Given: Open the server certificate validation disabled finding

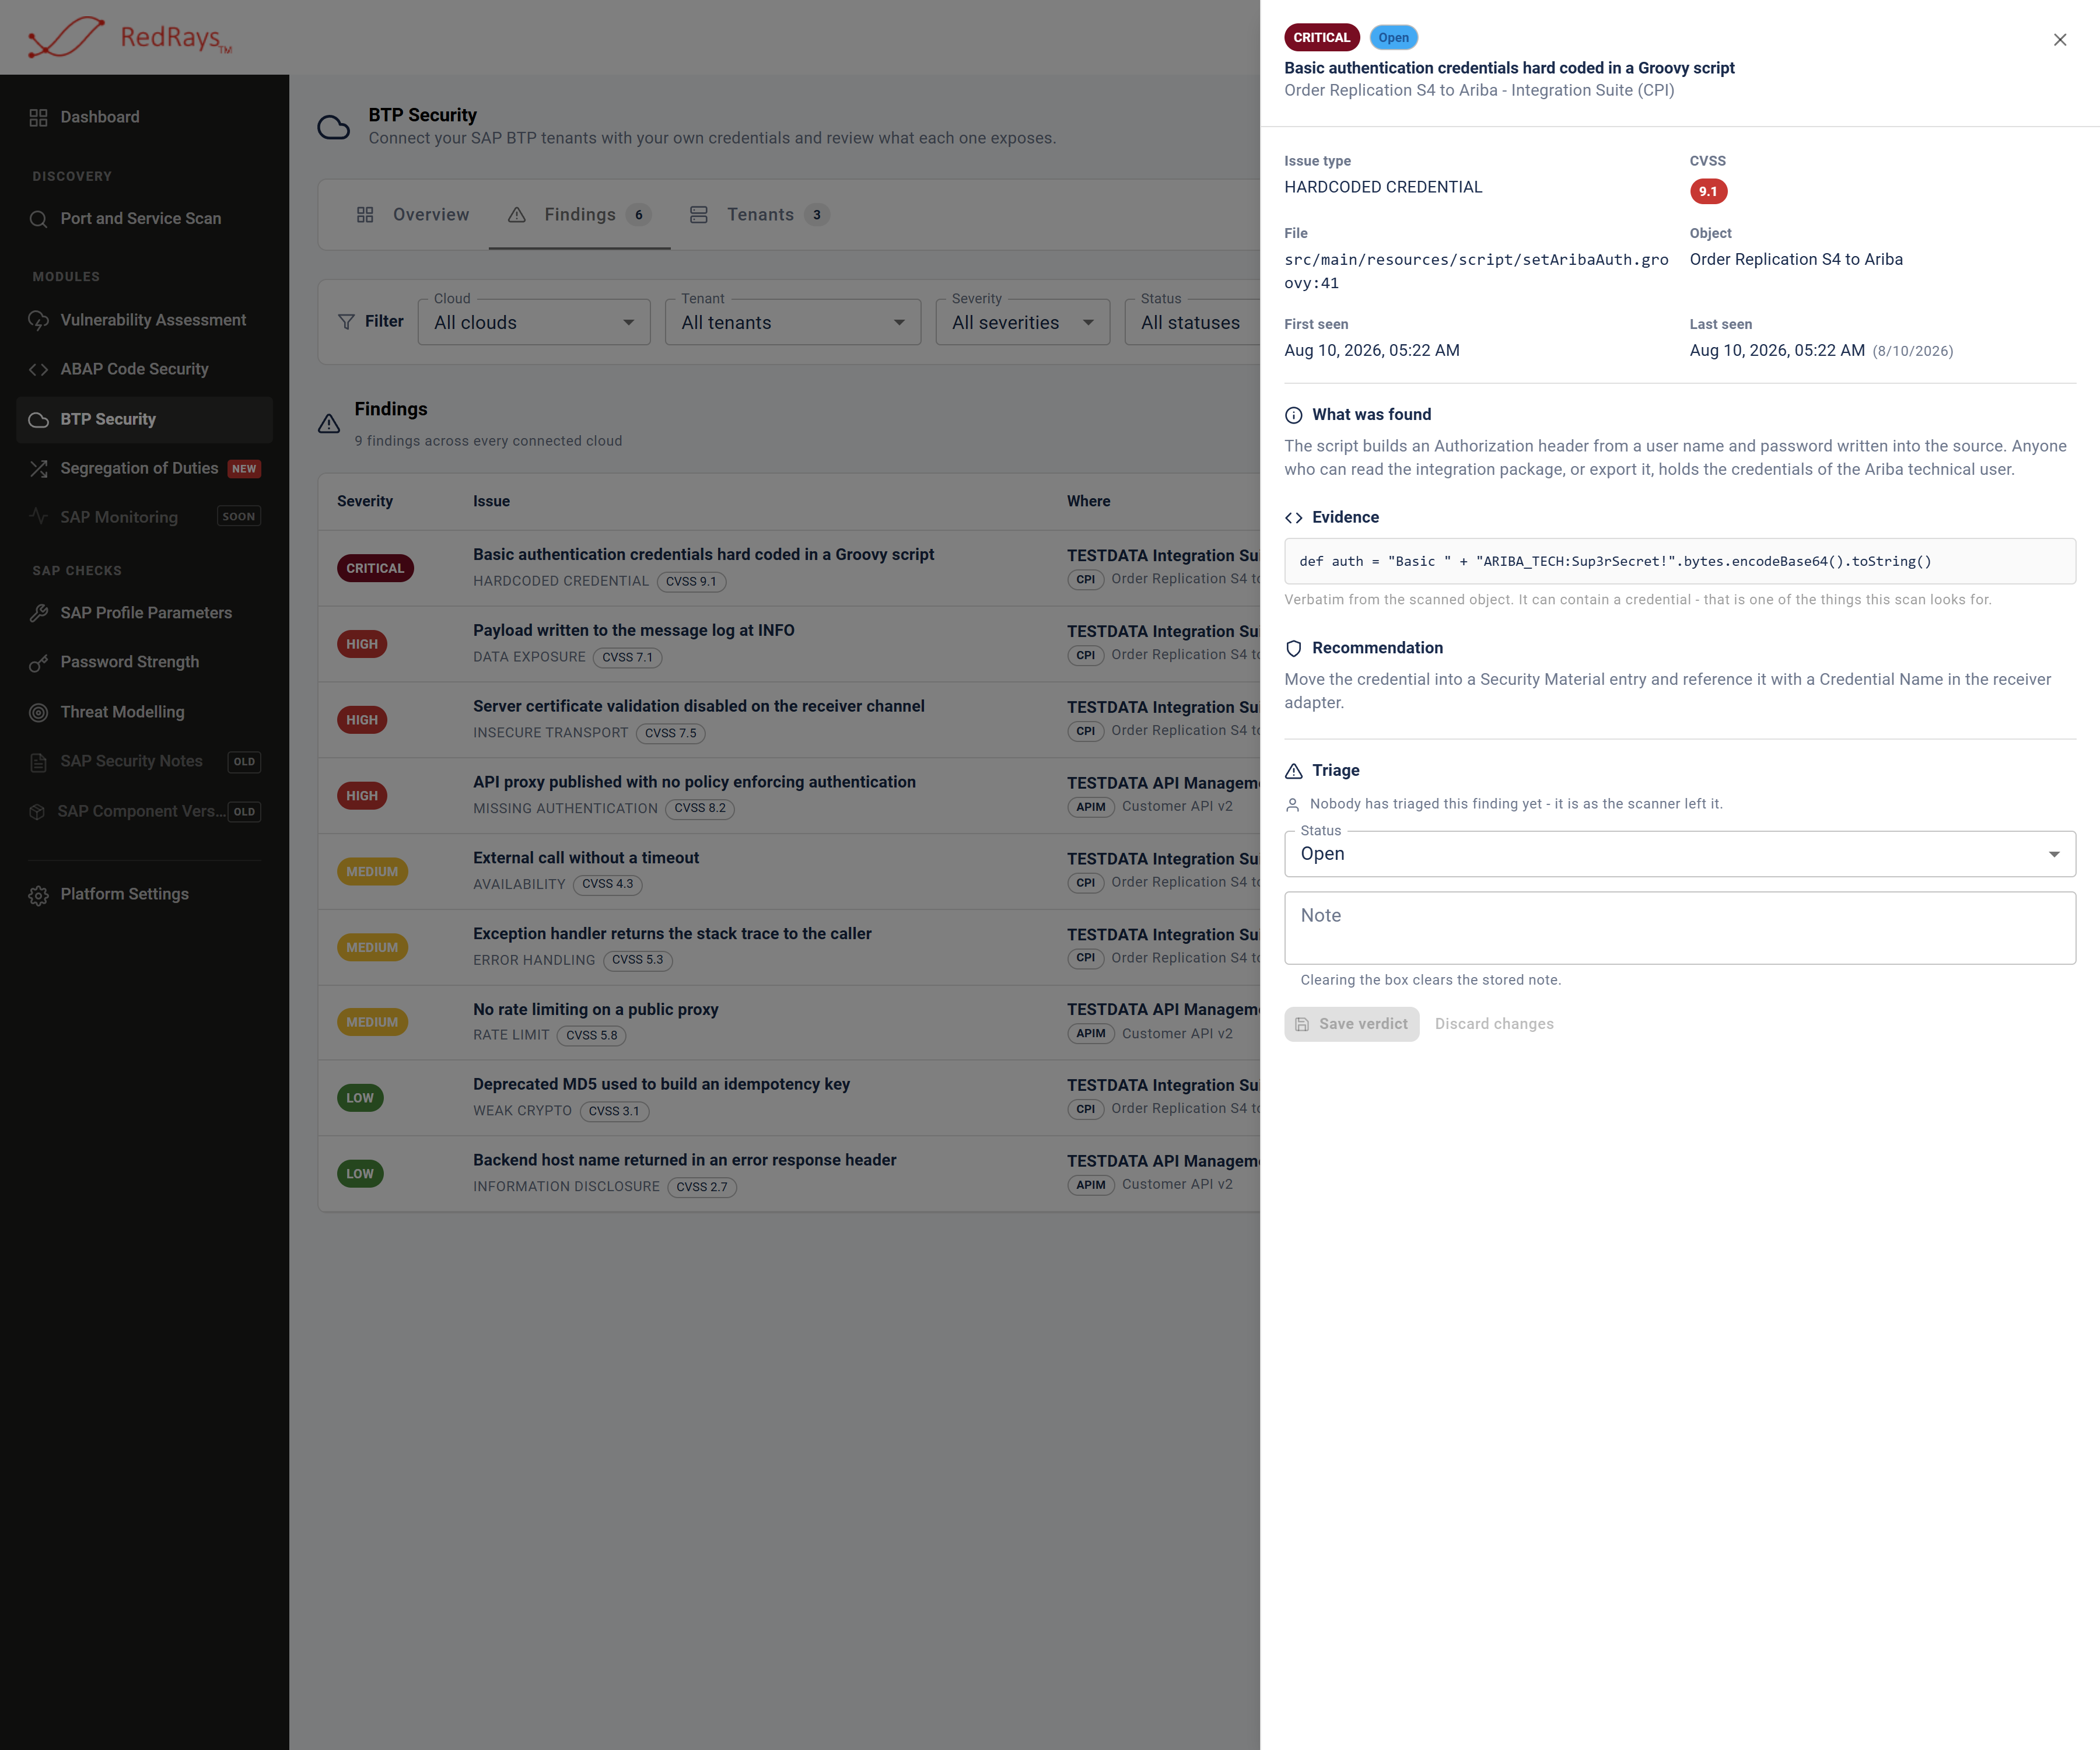Looking at the screenshot, I should [x=789, y=720].
